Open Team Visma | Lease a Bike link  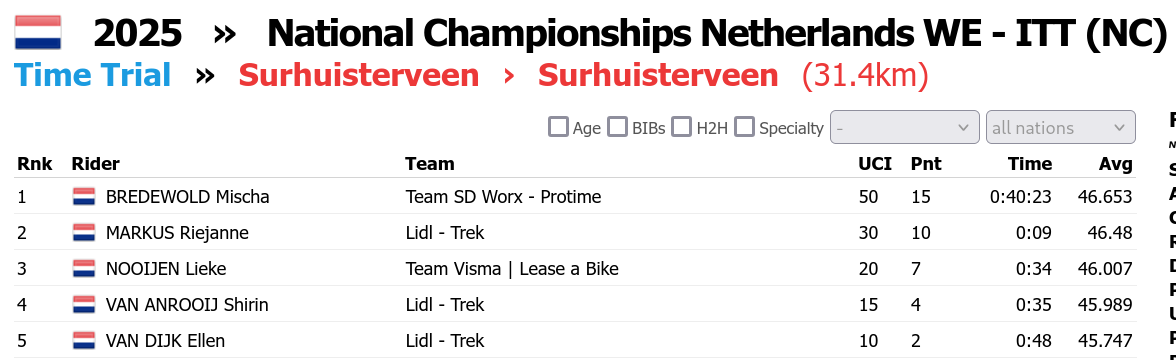pos(512,269)
